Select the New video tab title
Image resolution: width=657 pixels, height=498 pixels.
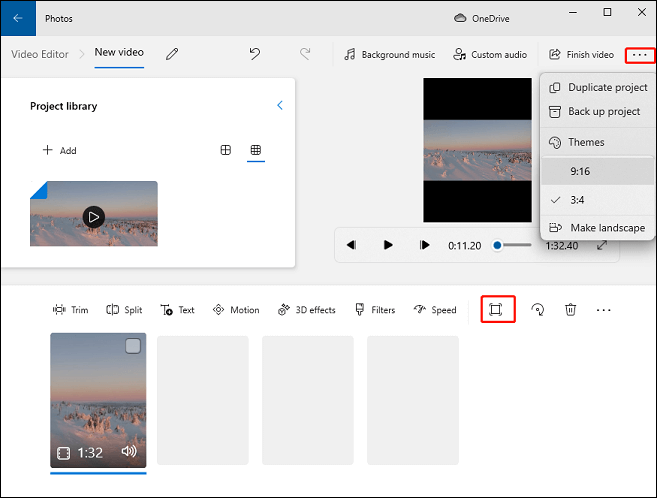coord(119,52)
